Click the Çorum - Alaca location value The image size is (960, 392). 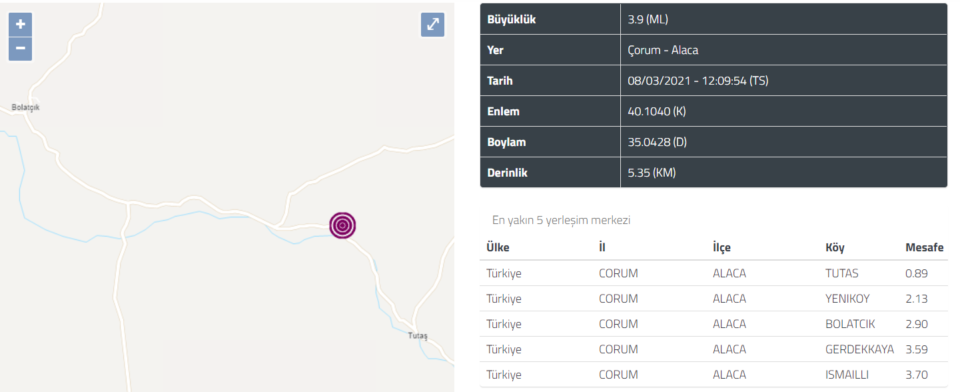(x=662, y=50)
